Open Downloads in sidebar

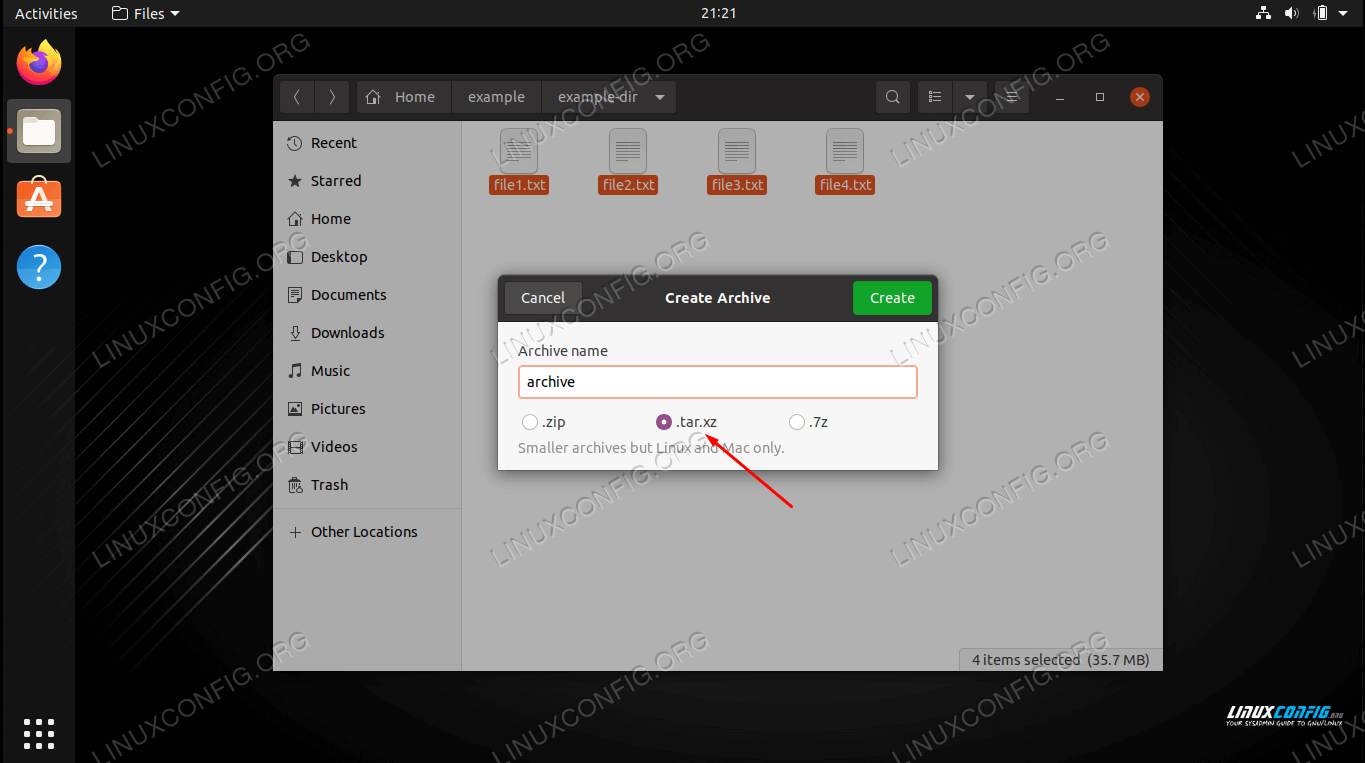(367, 333)
